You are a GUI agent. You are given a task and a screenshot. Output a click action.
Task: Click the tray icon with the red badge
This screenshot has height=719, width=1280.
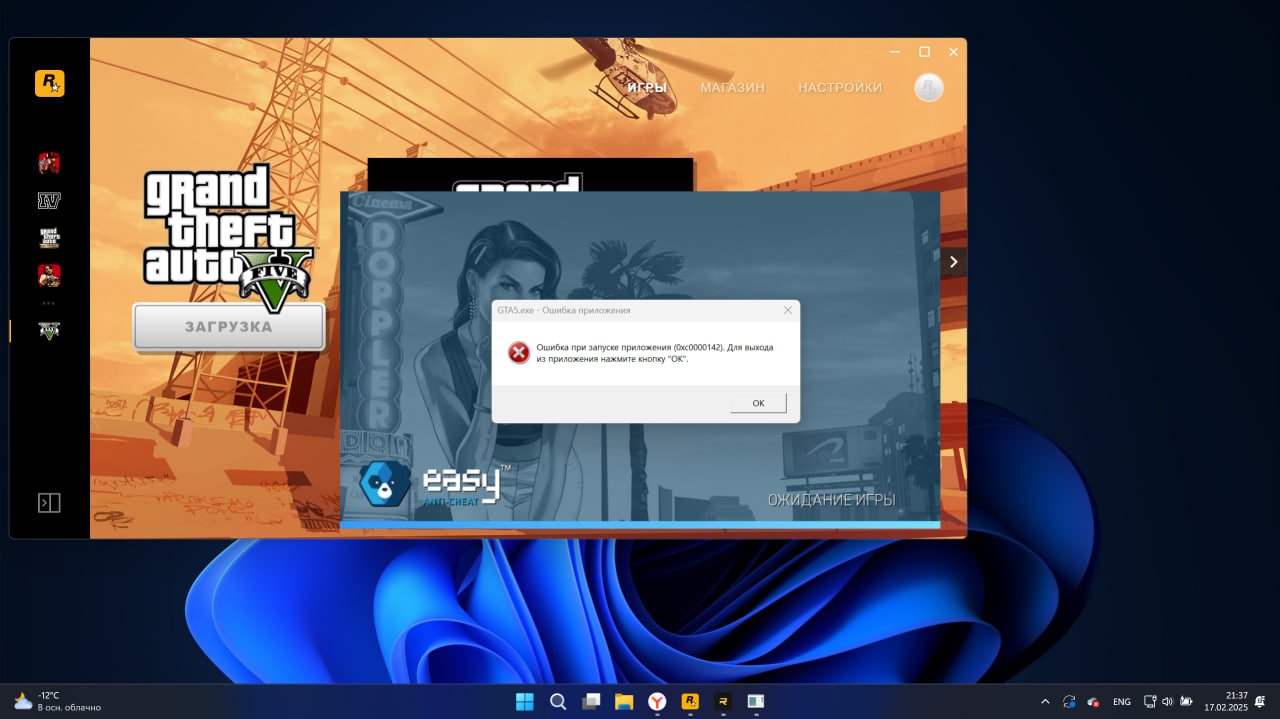pos(1094,702)
